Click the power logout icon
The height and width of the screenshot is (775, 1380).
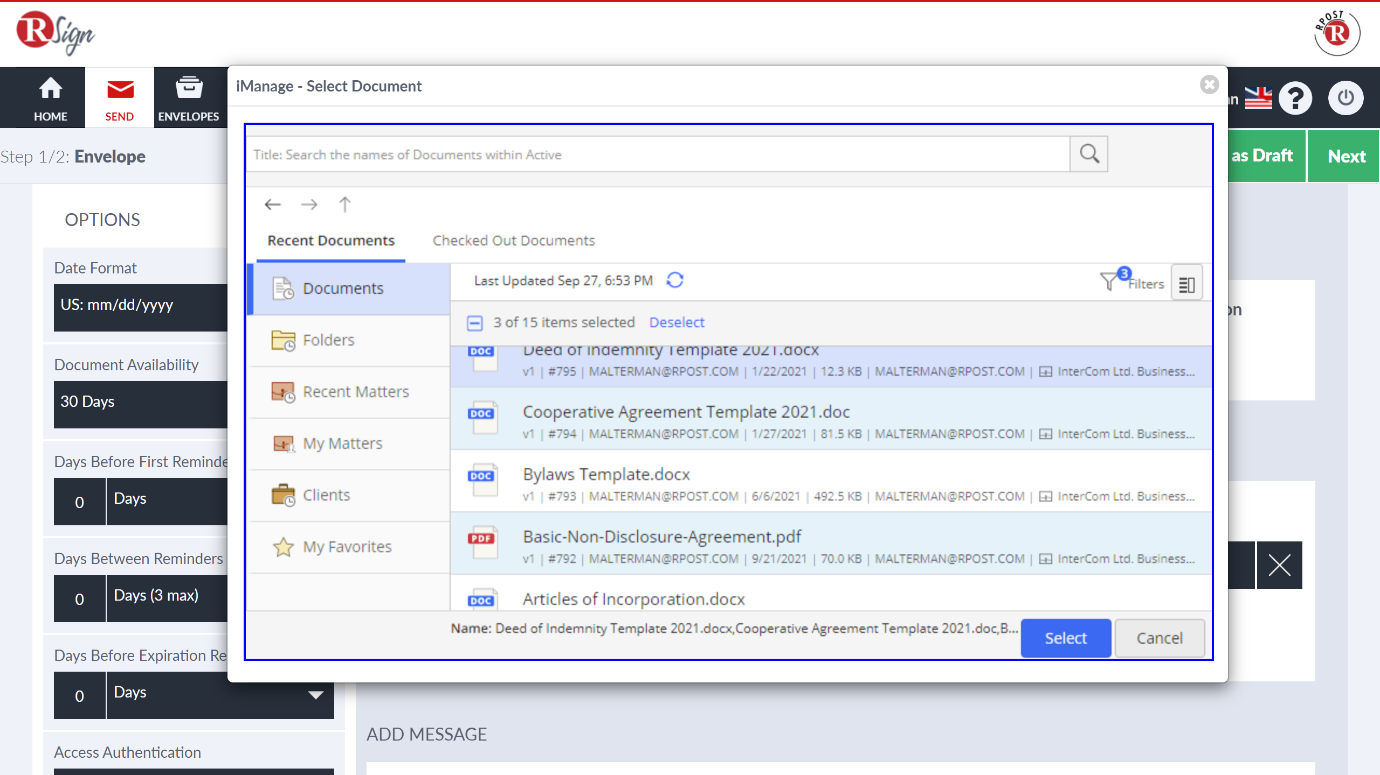coord(1345,98)
